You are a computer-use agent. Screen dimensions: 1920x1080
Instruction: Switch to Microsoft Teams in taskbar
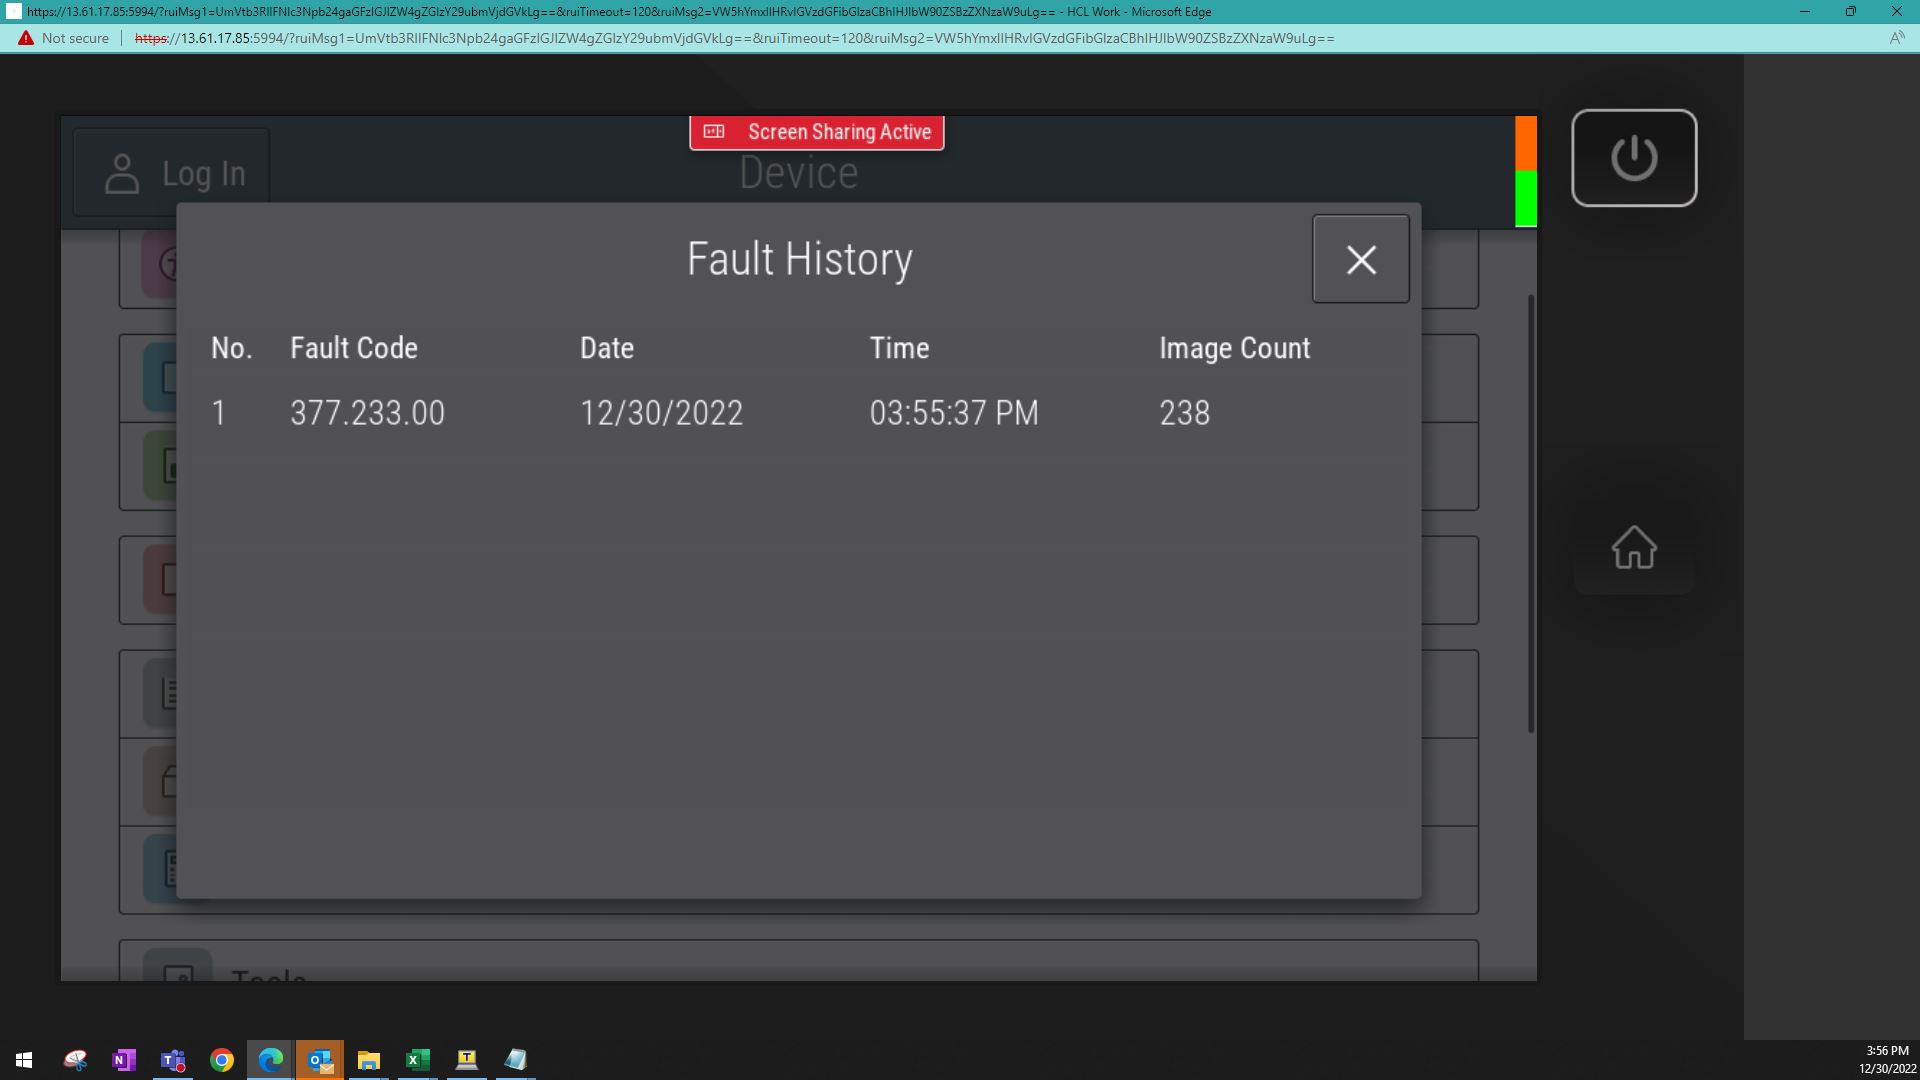coord(173,1060)
